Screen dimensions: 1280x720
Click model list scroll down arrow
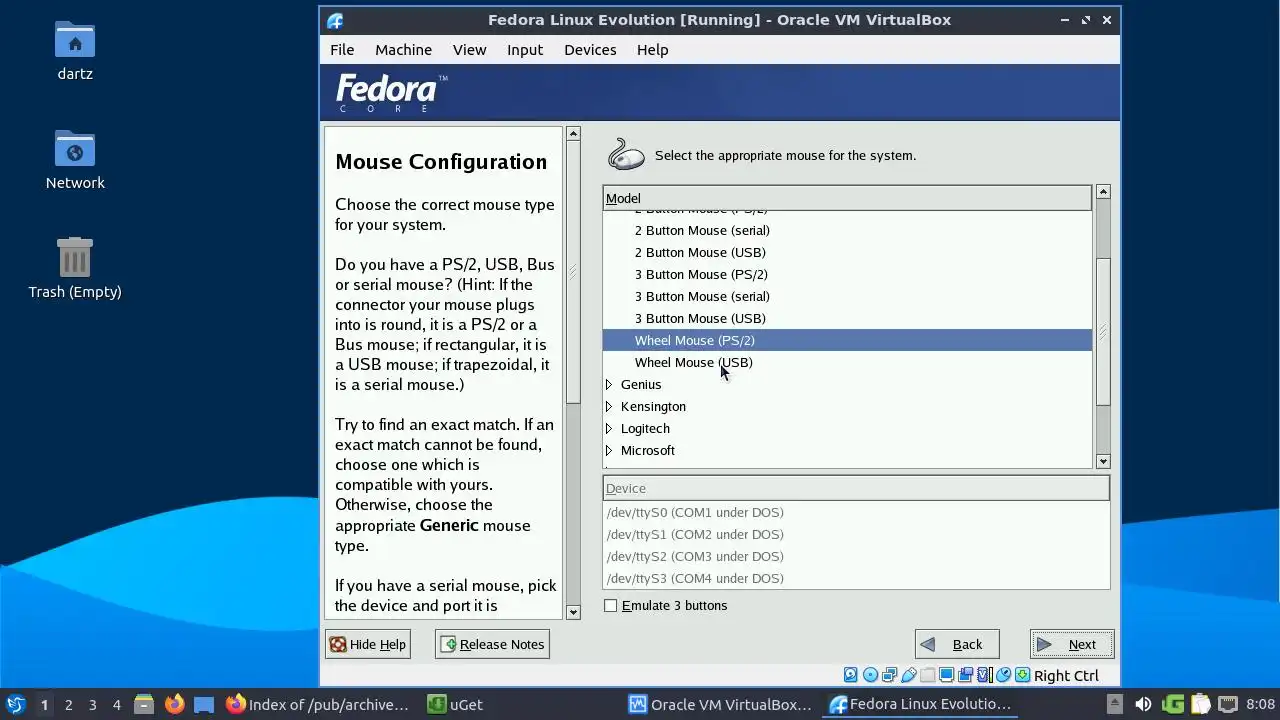pyautogui.click(x=1103, y=461)
